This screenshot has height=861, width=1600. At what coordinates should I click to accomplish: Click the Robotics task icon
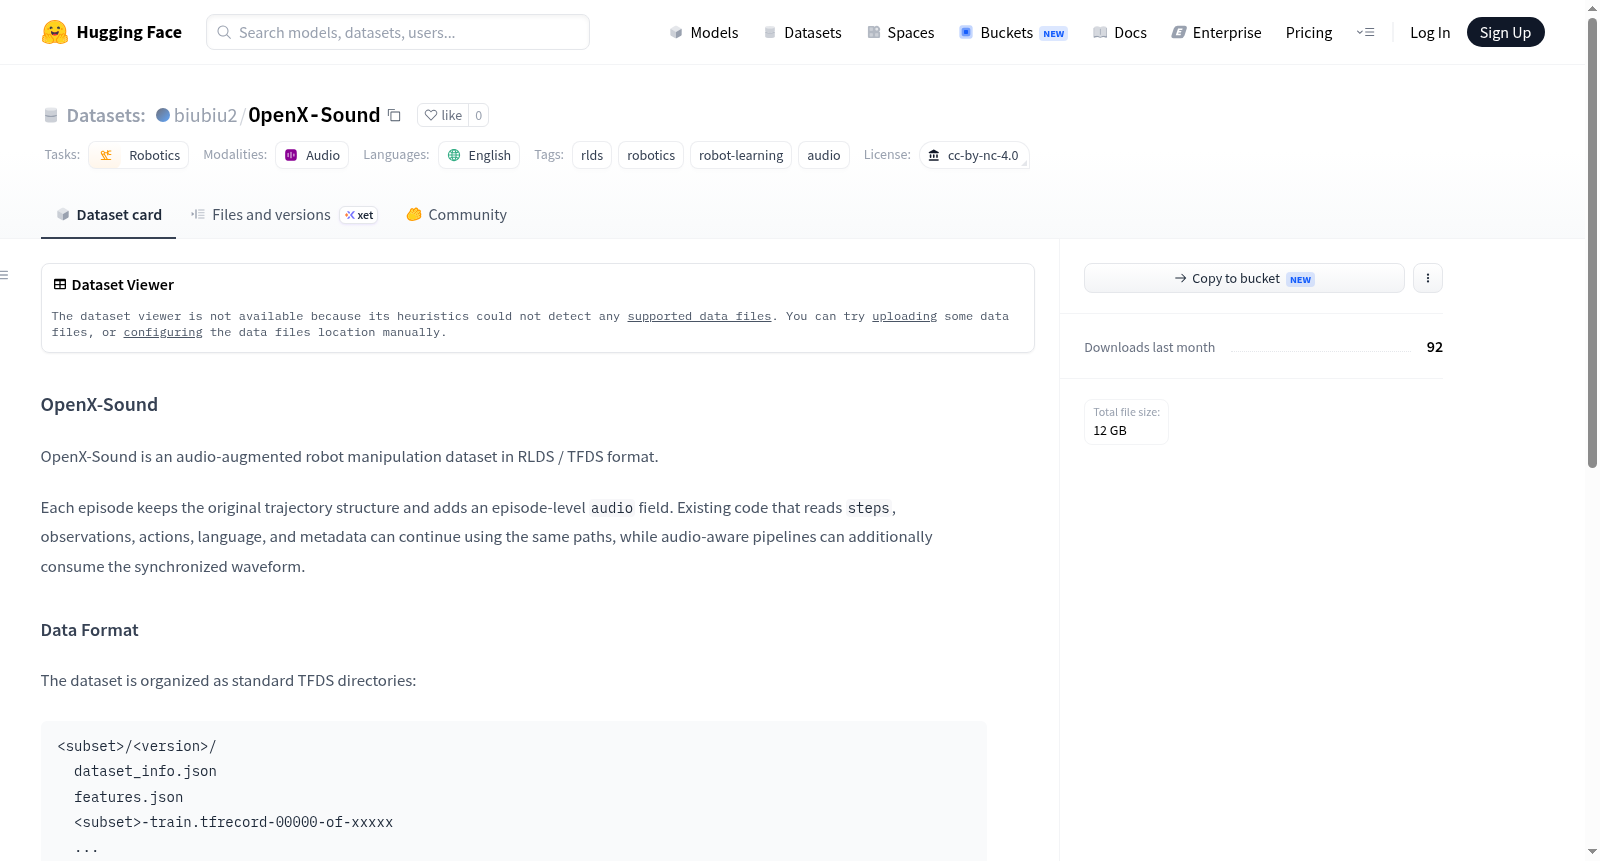(106, 155)
